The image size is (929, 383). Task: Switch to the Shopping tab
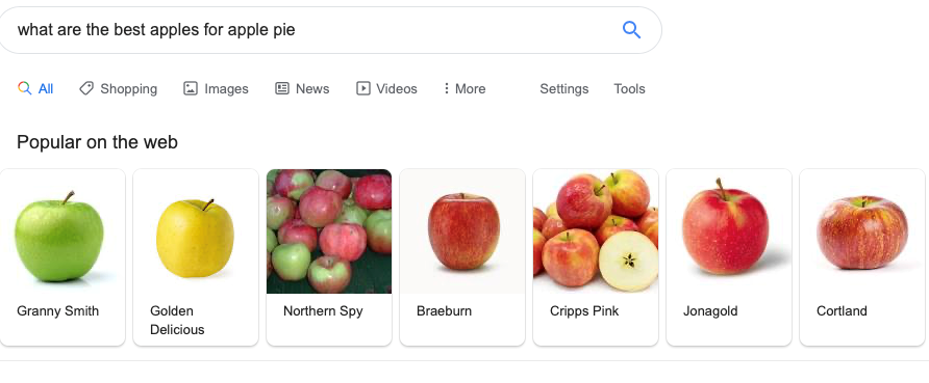point(118,88)
